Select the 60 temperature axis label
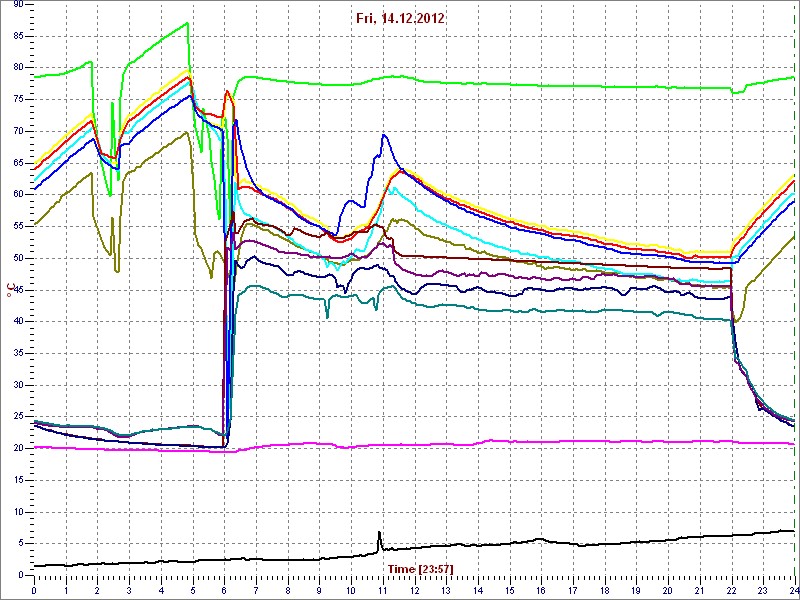This screenshot has height=600, width=800. click(x=18, y=194)
